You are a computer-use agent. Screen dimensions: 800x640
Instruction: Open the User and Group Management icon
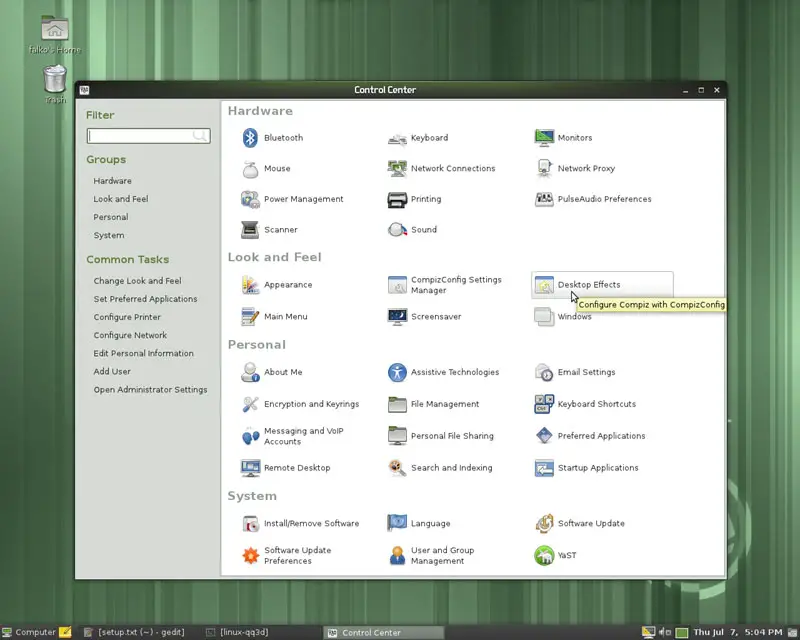click(397, 556)
